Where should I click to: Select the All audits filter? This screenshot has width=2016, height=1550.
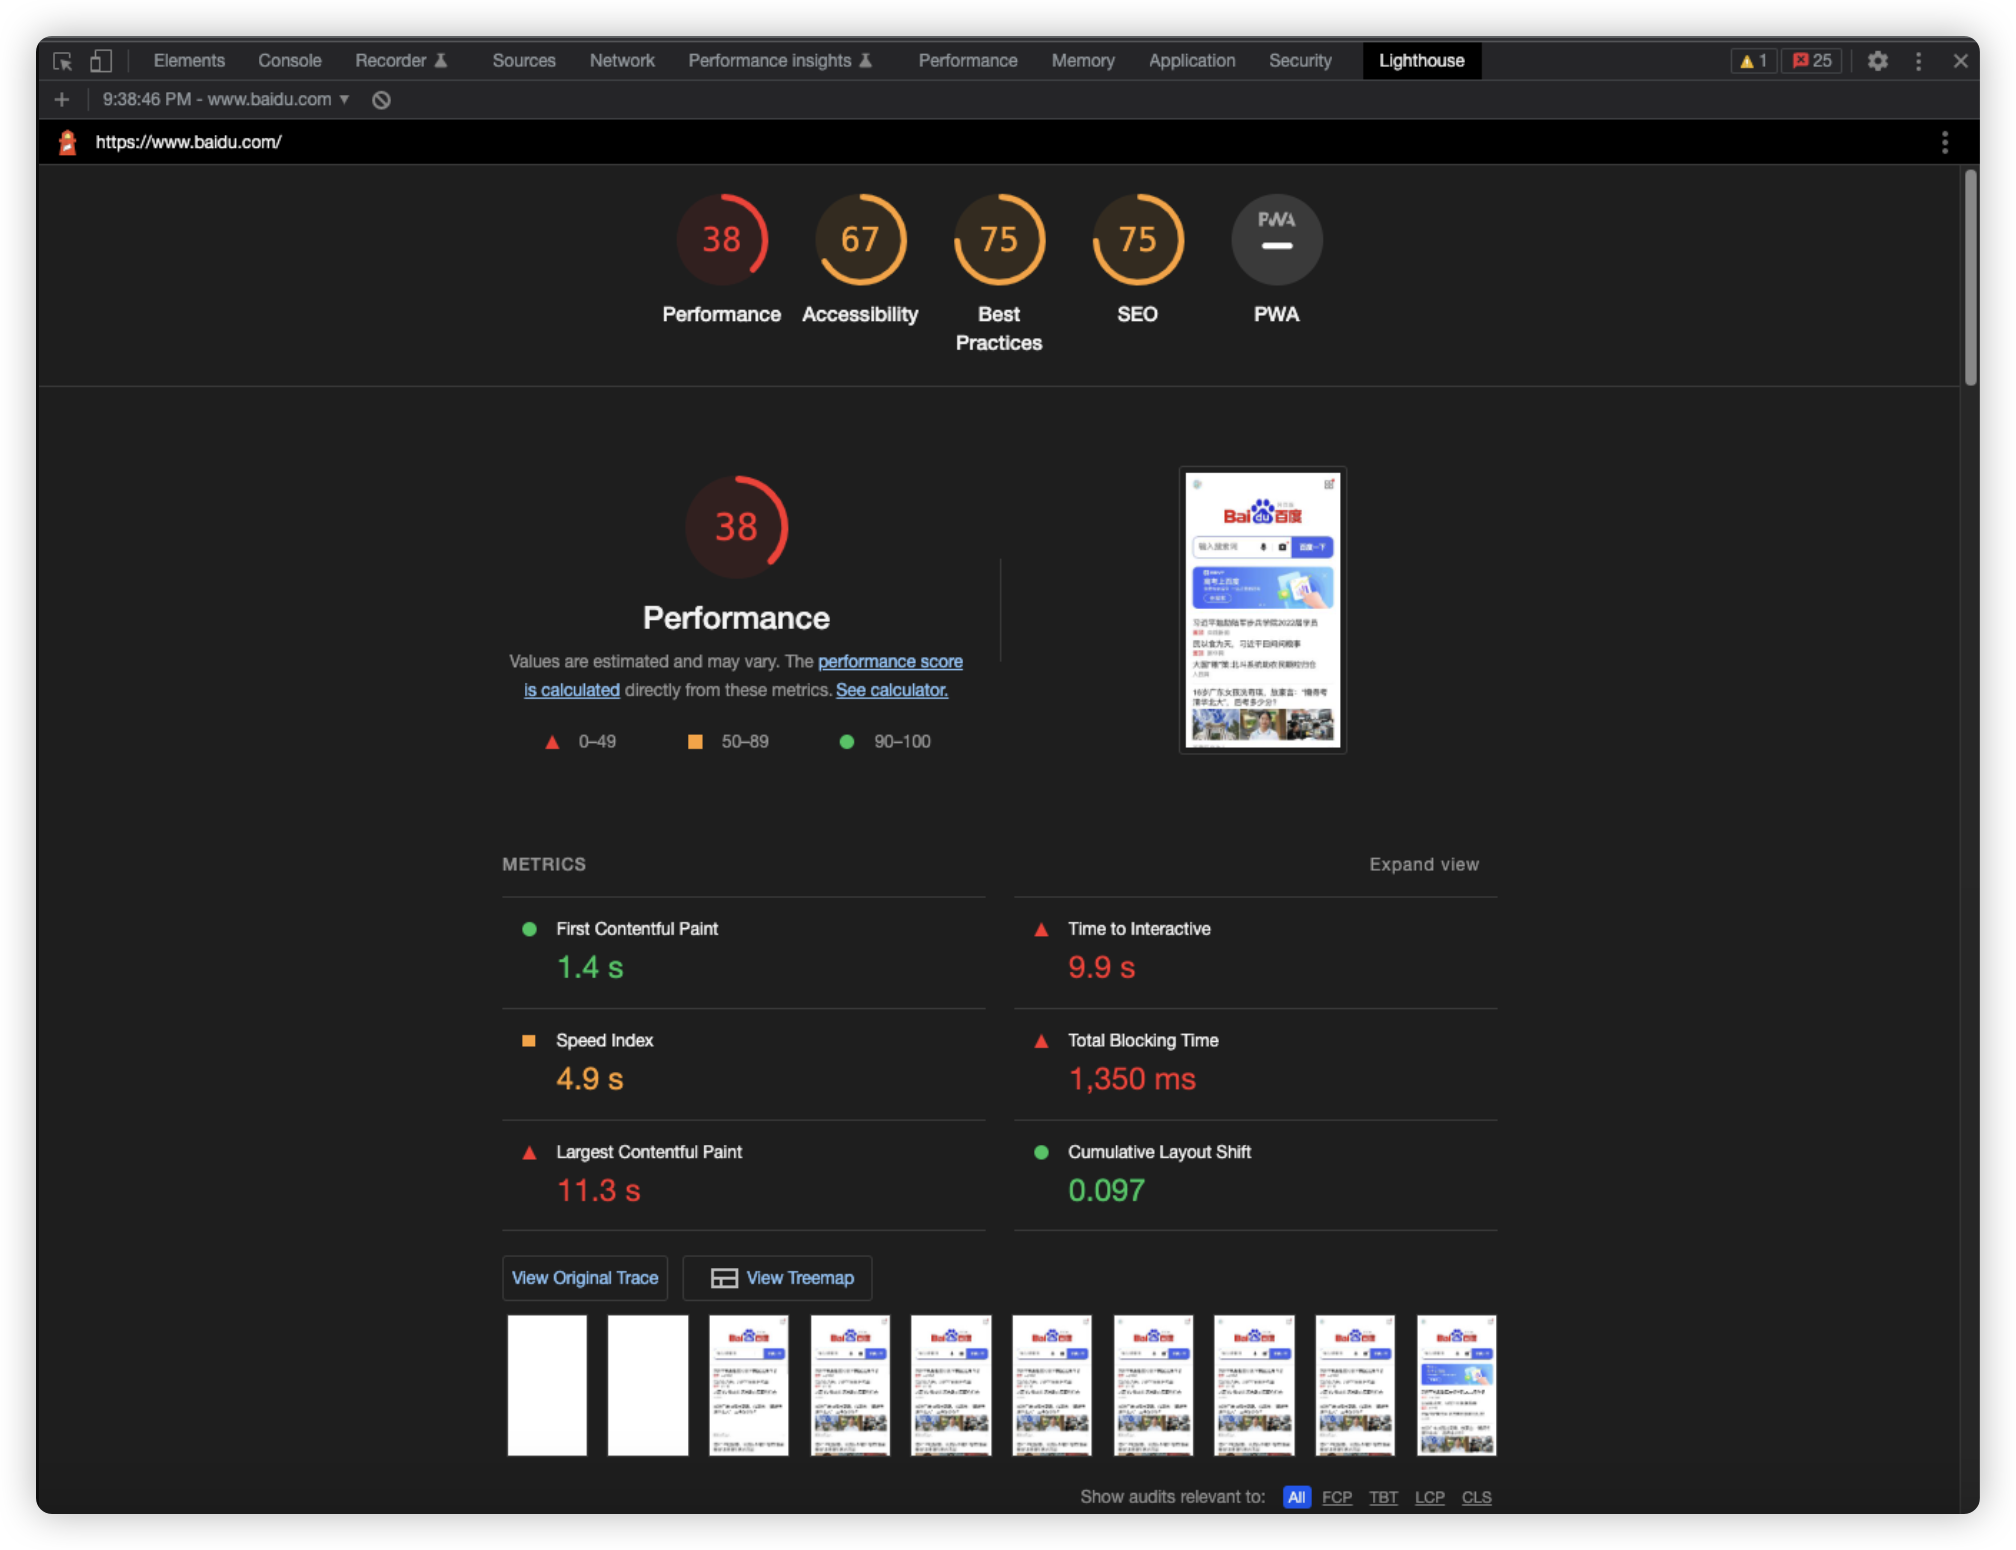[1295, 1497]
